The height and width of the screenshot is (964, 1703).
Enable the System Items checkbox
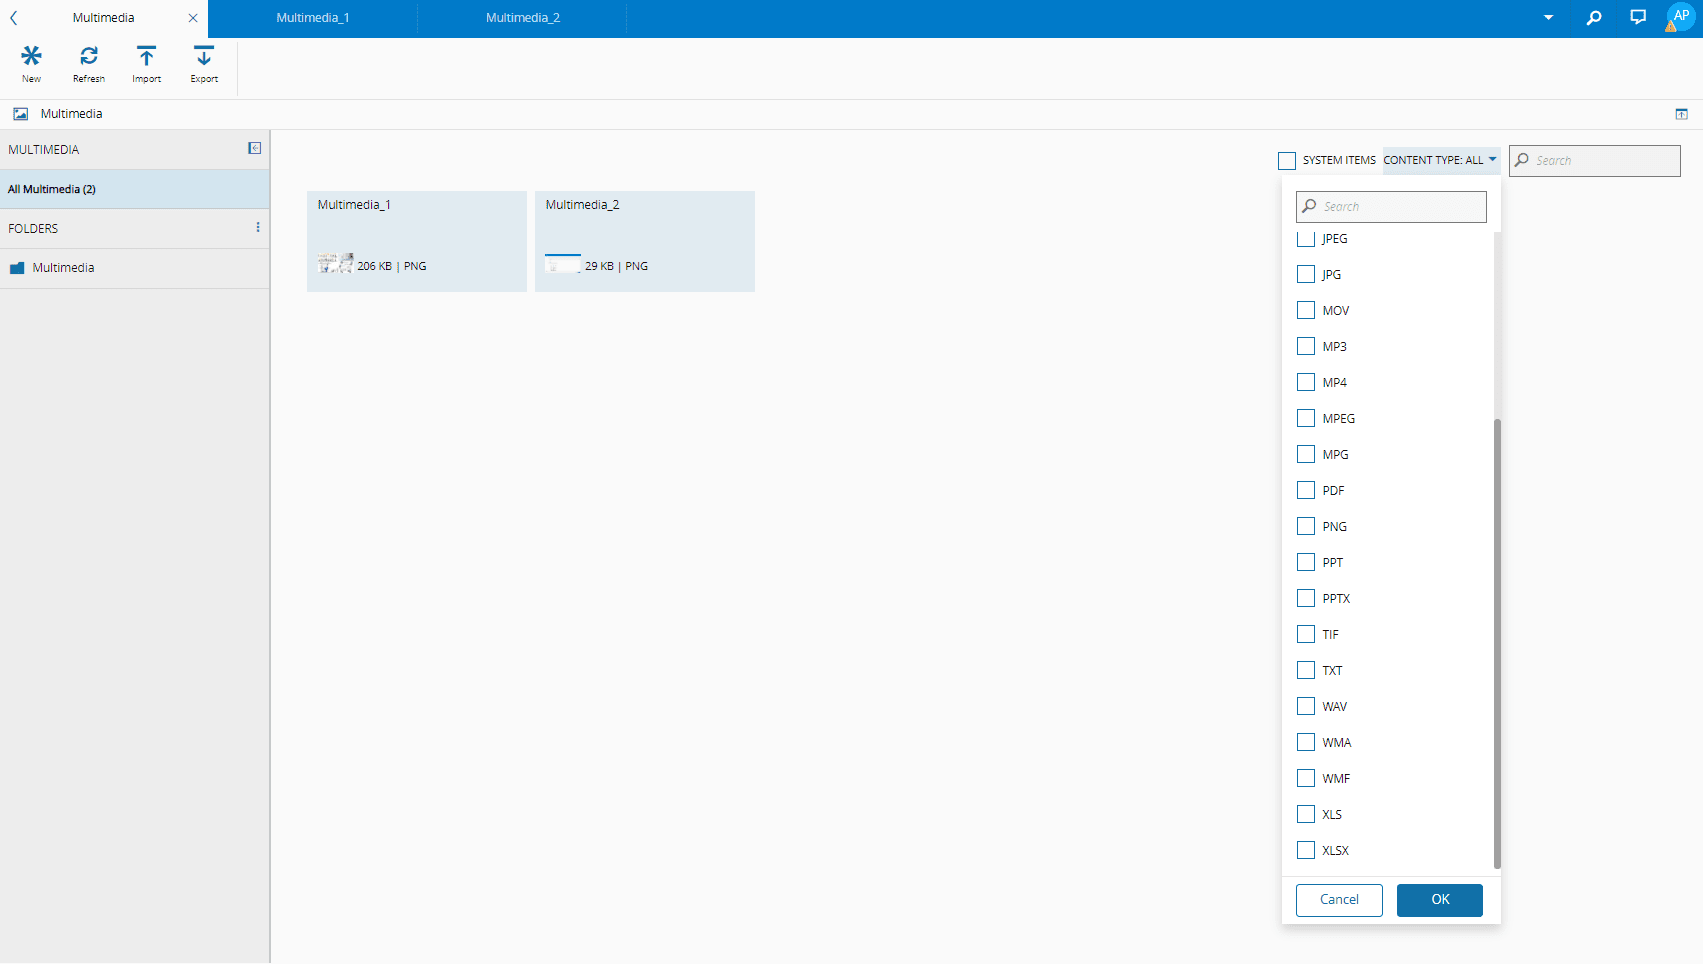pyautogui.click(x=1287, y=161)
